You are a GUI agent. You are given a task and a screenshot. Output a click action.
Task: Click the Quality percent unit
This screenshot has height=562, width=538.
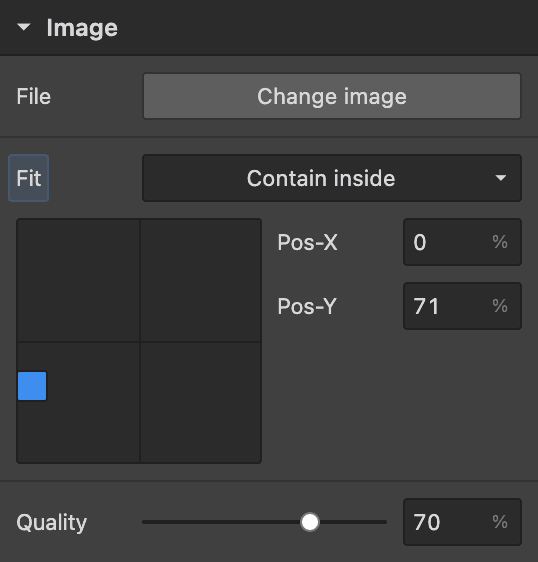[500, 522]
